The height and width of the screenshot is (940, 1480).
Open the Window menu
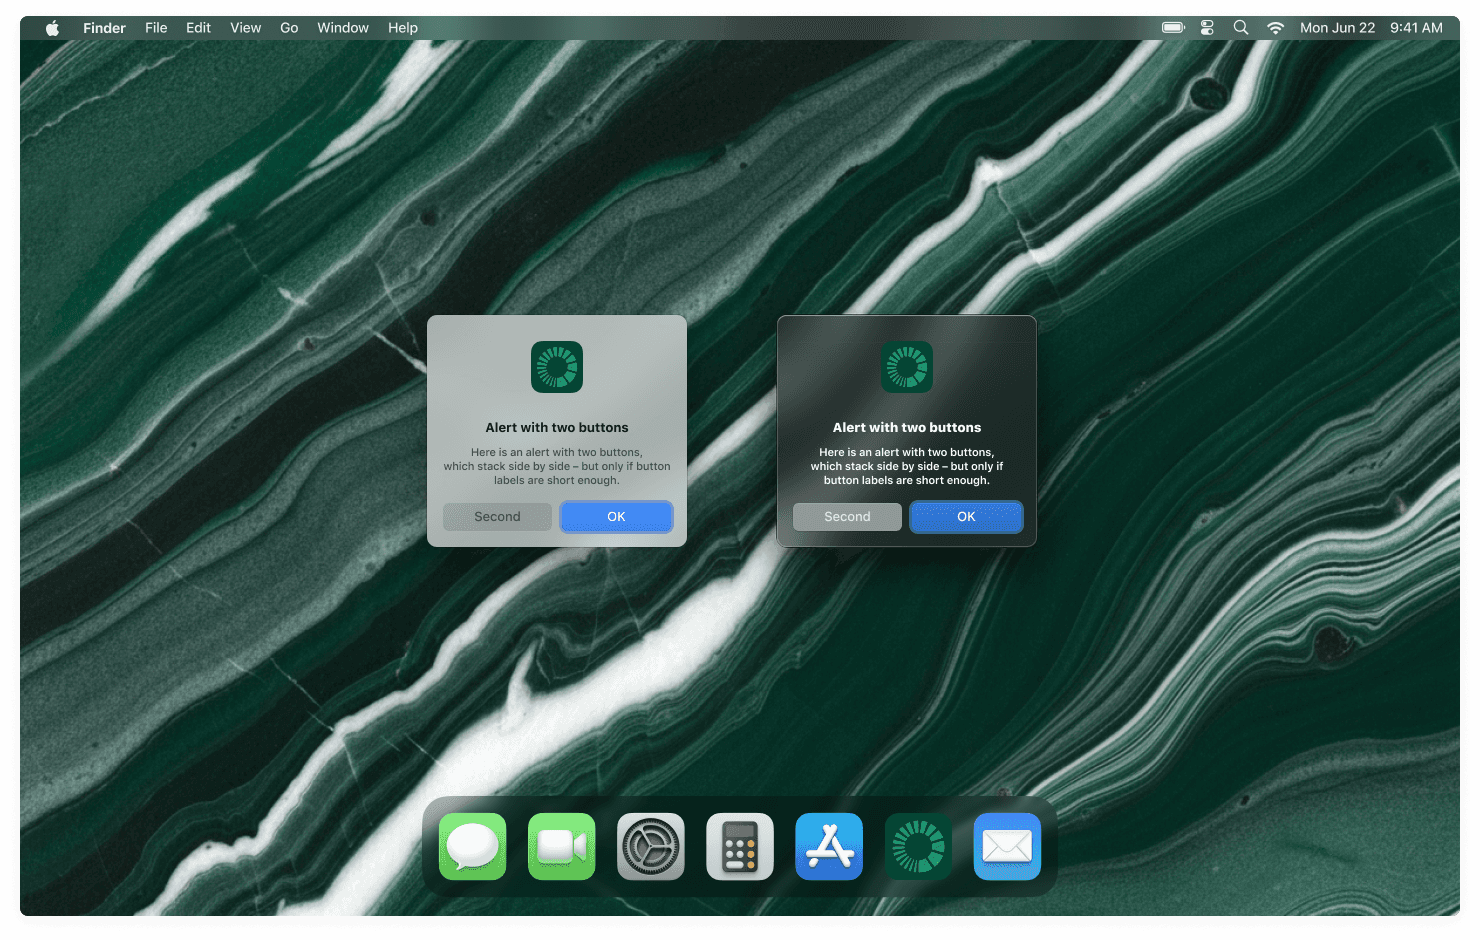(x=343, y=28)
